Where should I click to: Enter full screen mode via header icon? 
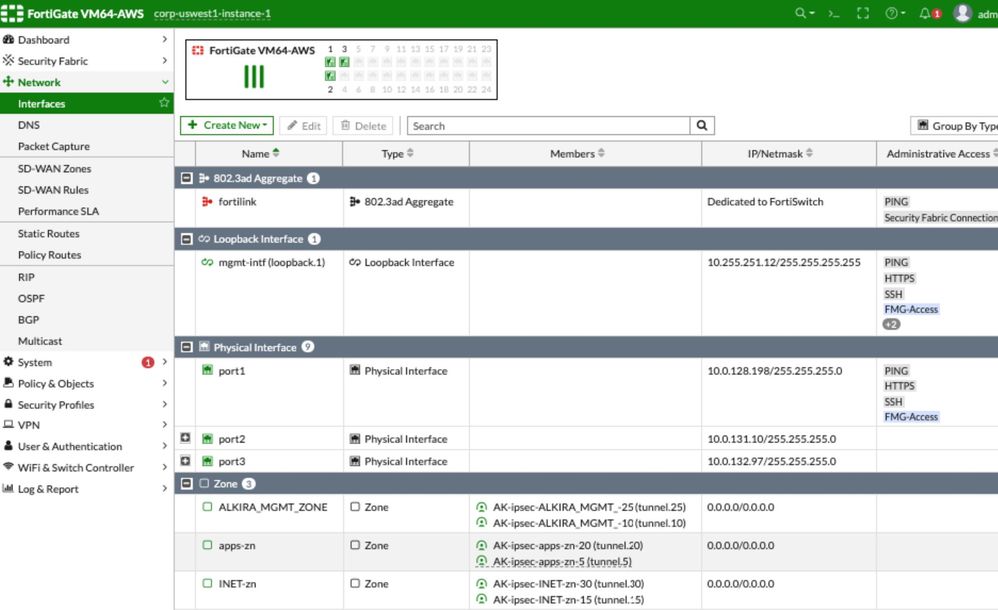[x=863, y=14]
